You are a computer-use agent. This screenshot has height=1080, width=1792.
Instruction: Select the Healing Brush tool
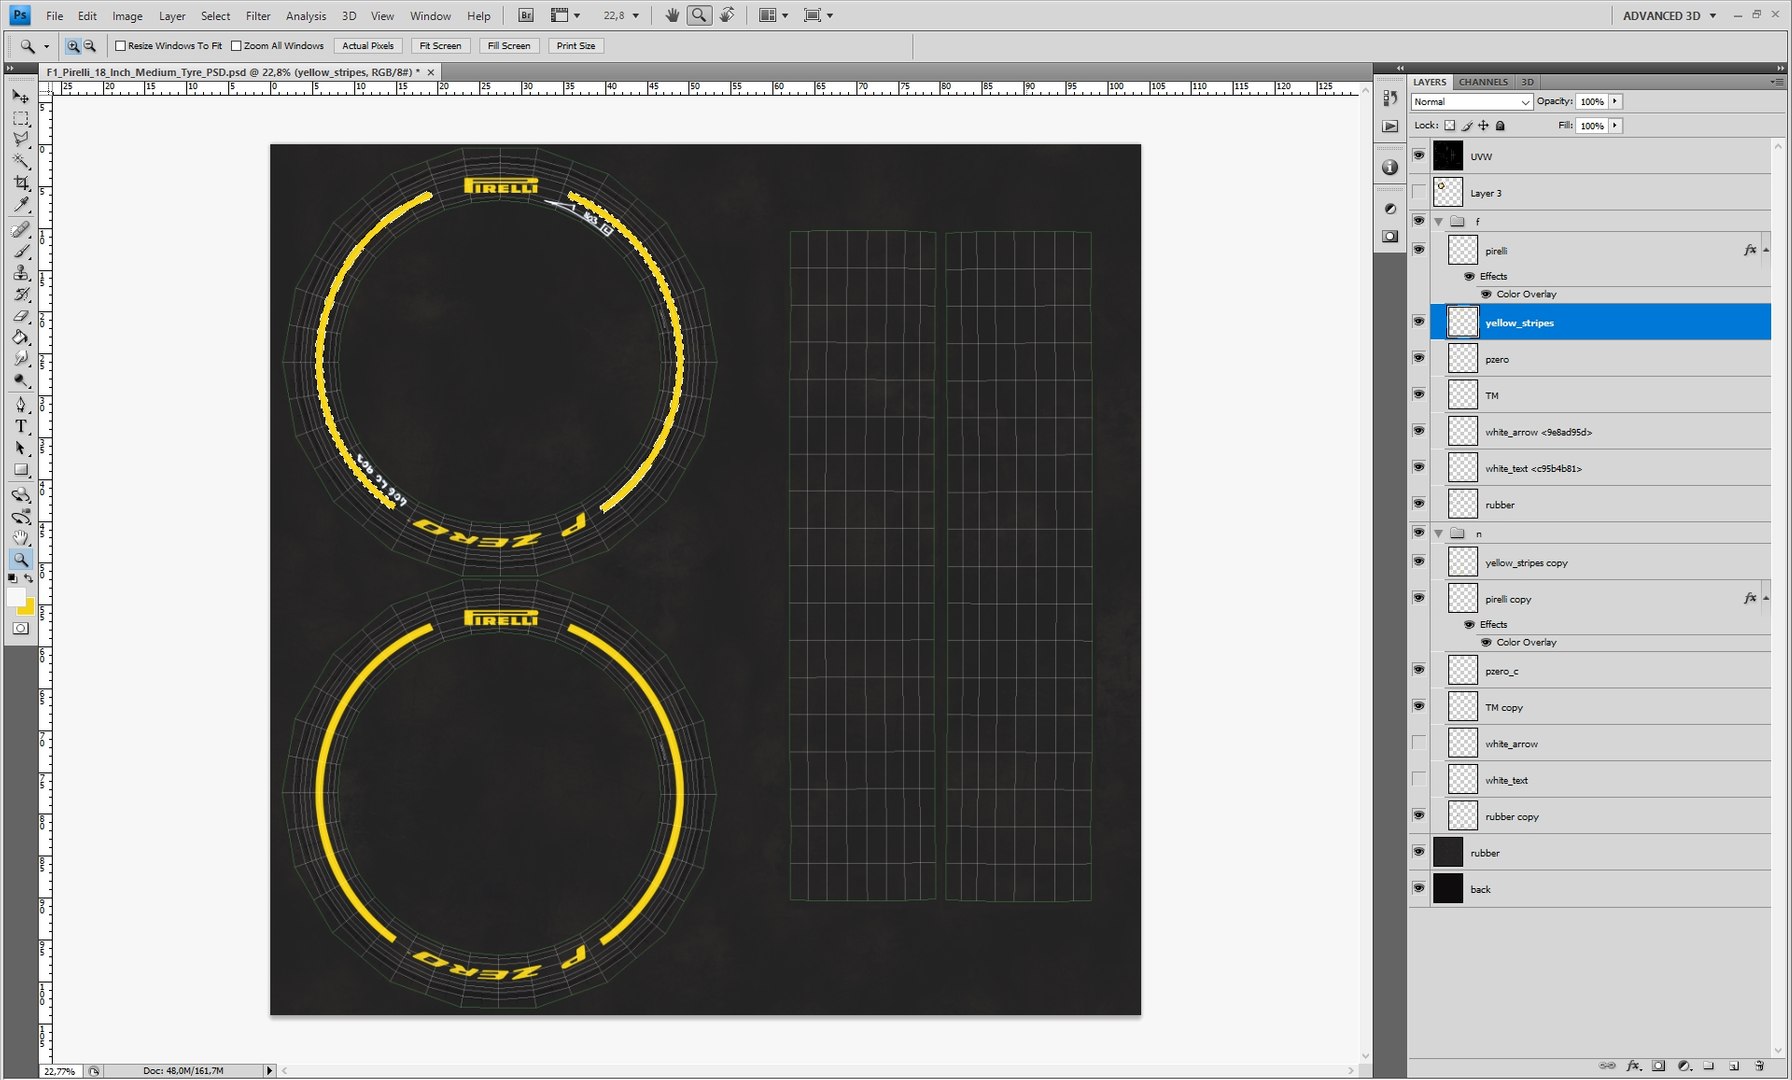(x=20, y=230)
